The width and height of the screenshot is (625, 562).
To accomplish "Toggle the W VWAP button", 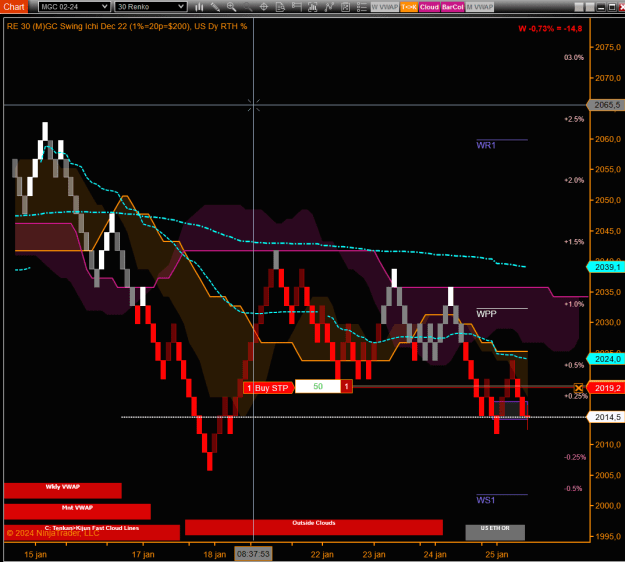I will tap(385, 7).
